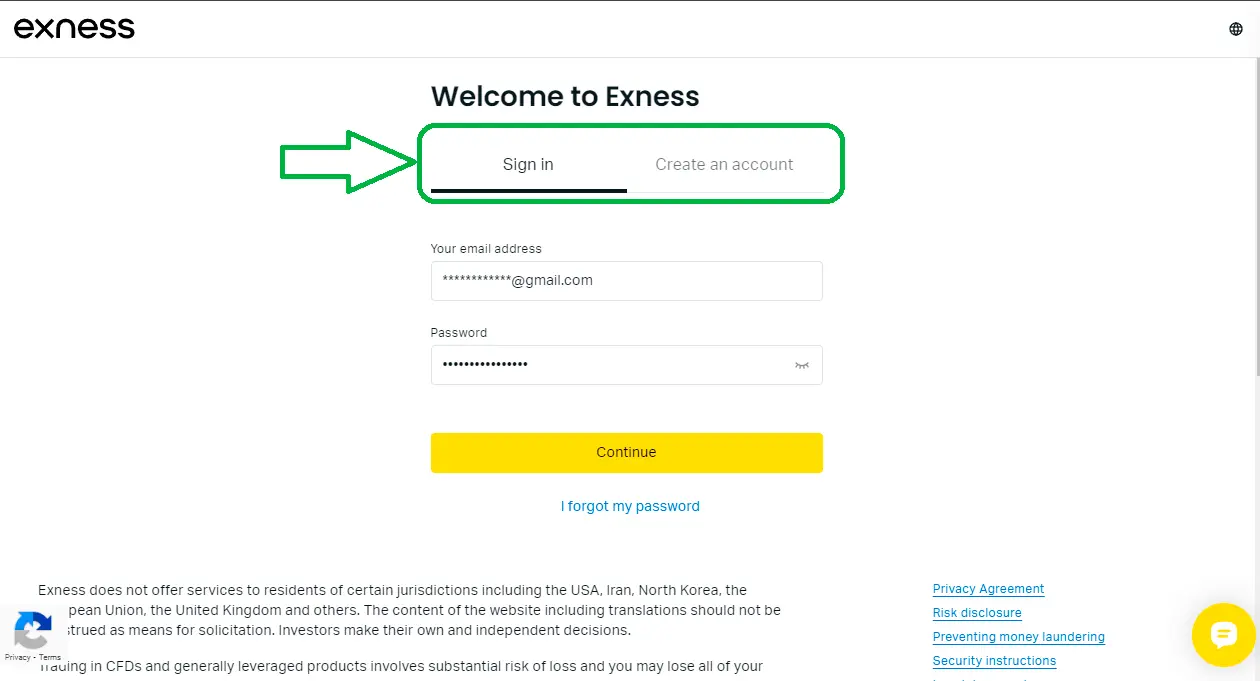Click the green arrow pointing at the tabs

coord(345,163)
